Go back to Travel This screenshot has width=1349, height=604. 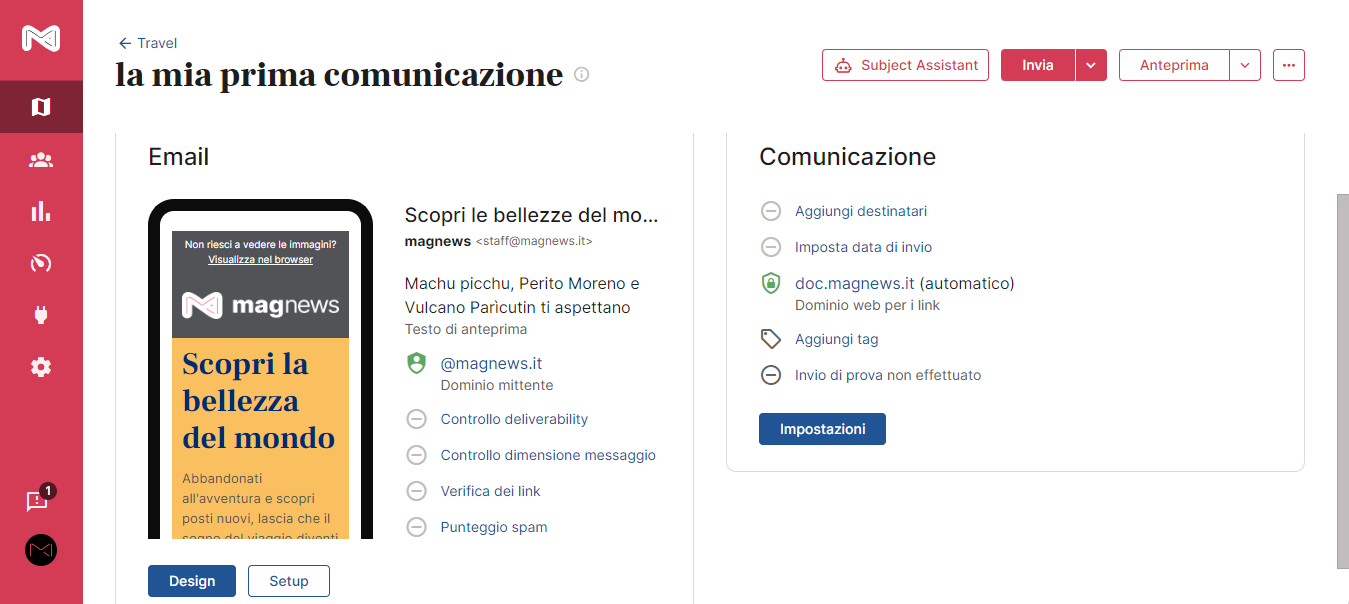pyautogui.click(x=148, y=43)
